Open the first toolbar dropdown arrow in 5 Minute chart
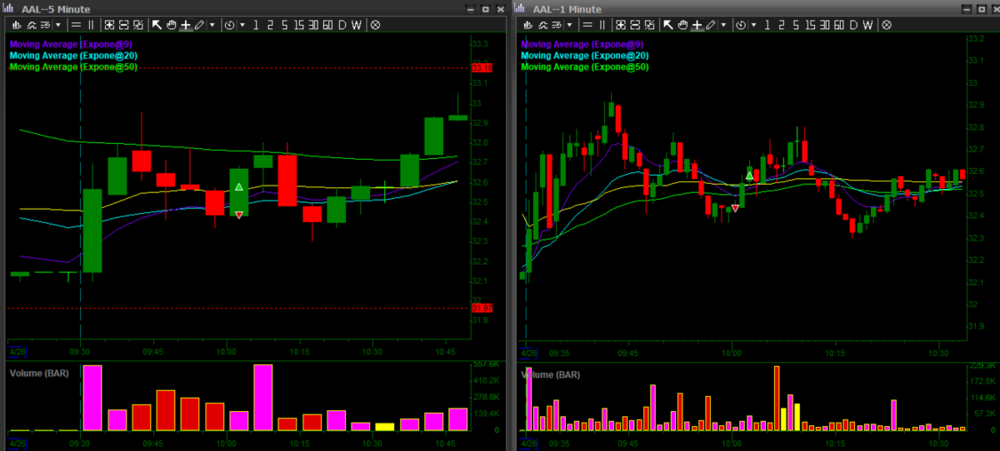The image size is (1000, 451). pyautogui.click(x=57, y=24)
